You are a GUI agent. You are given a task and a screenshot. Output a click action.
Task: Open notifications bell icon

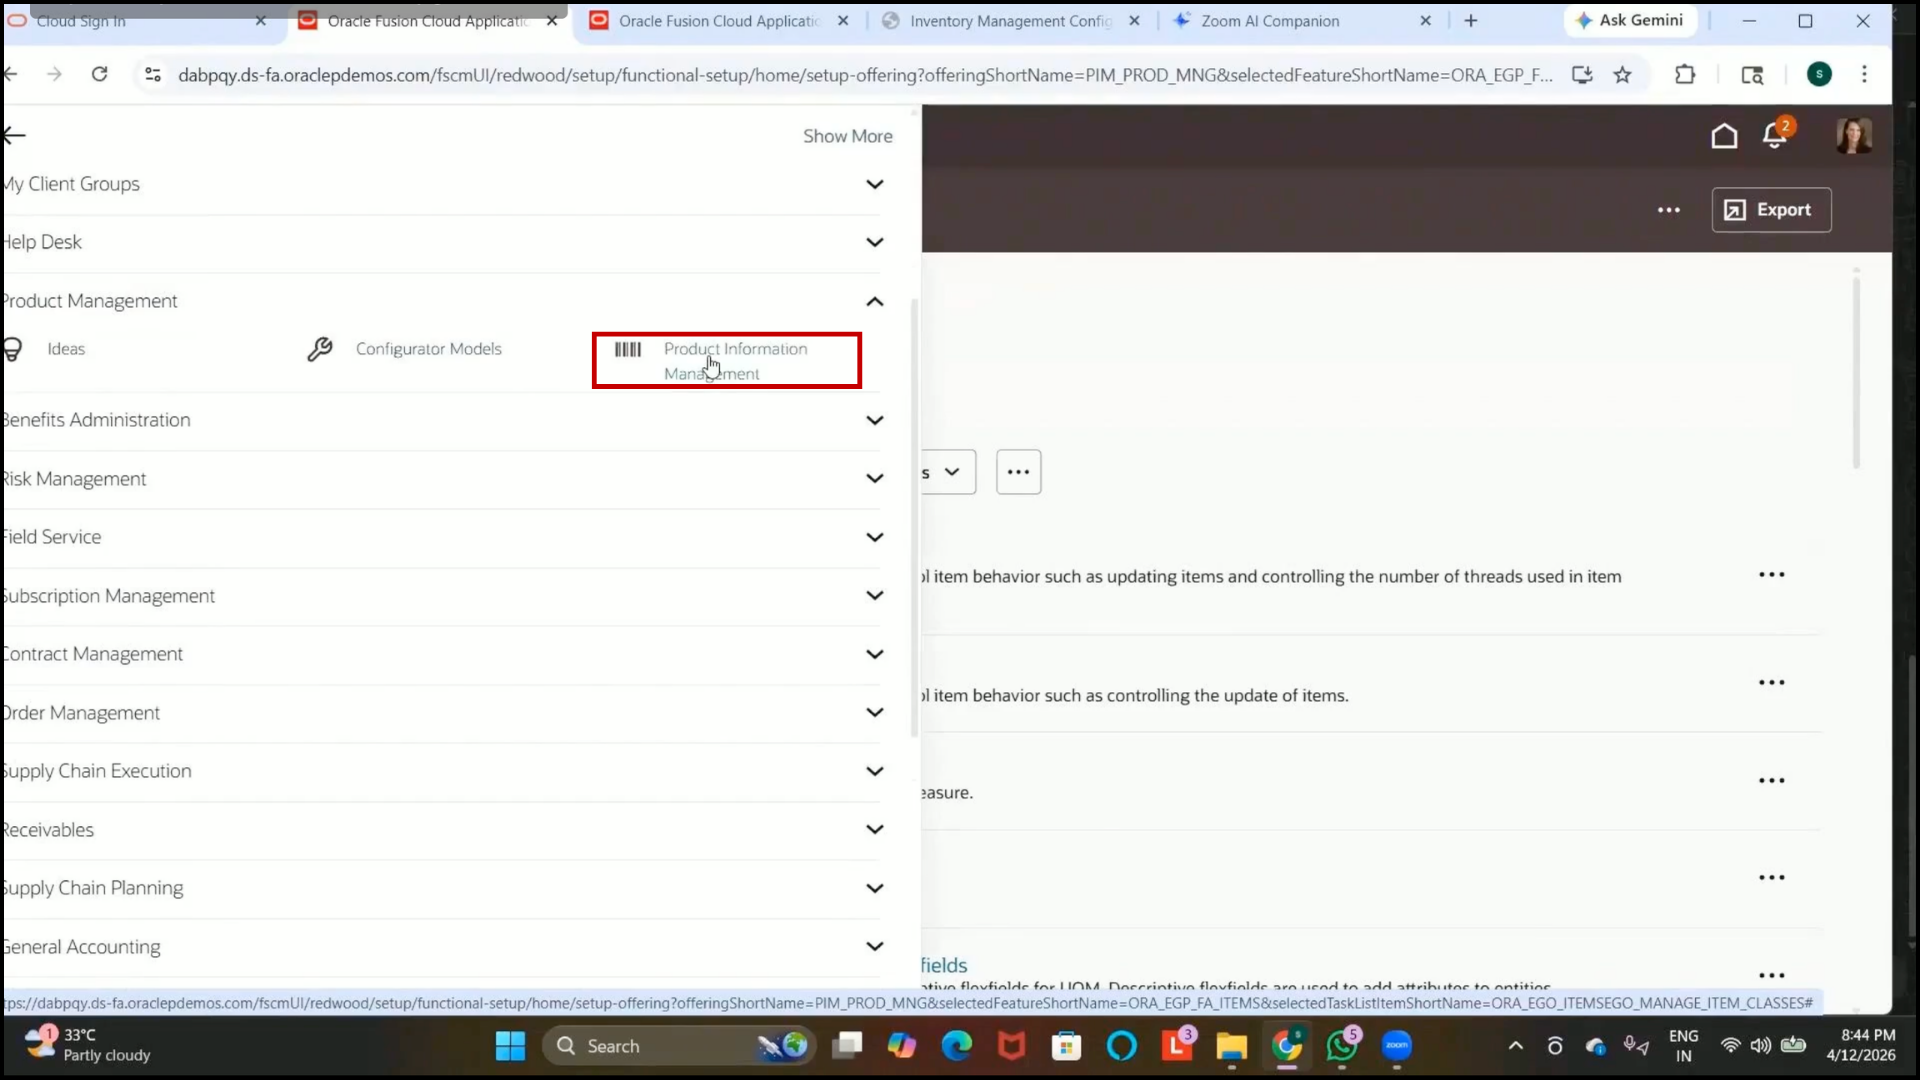1776,135
